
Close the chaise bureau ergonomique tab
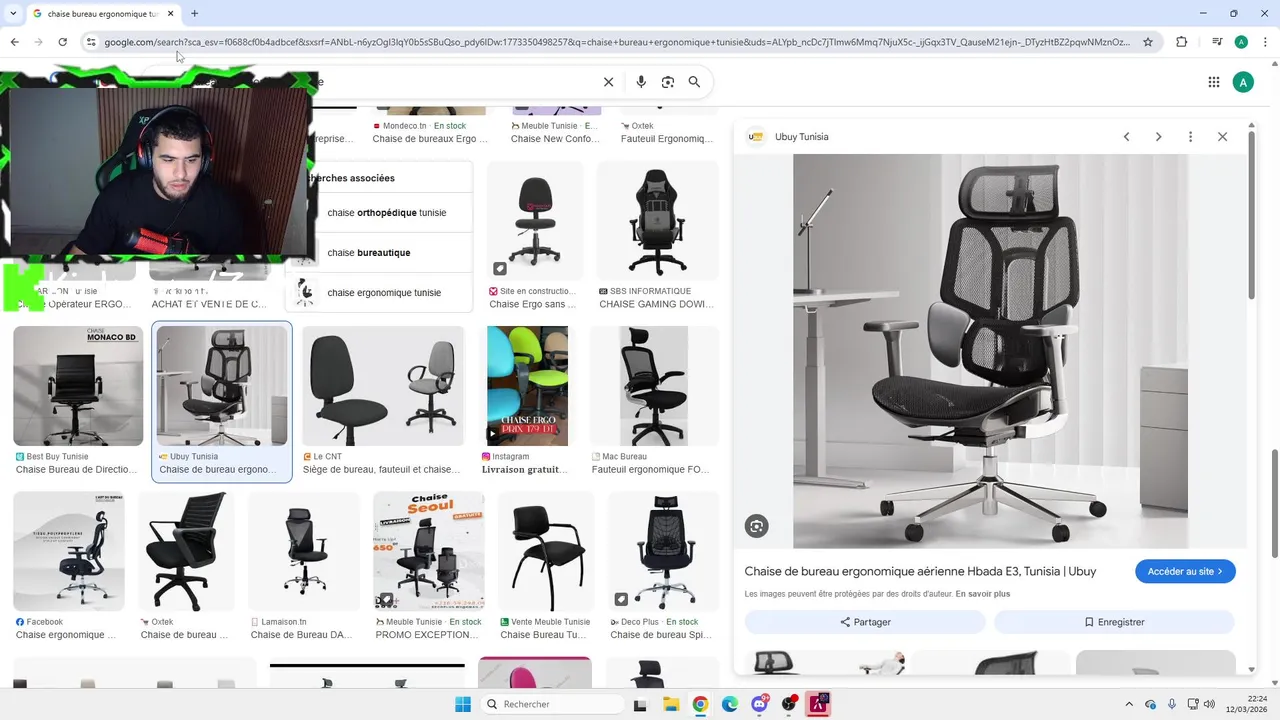(x=170, y=13)
